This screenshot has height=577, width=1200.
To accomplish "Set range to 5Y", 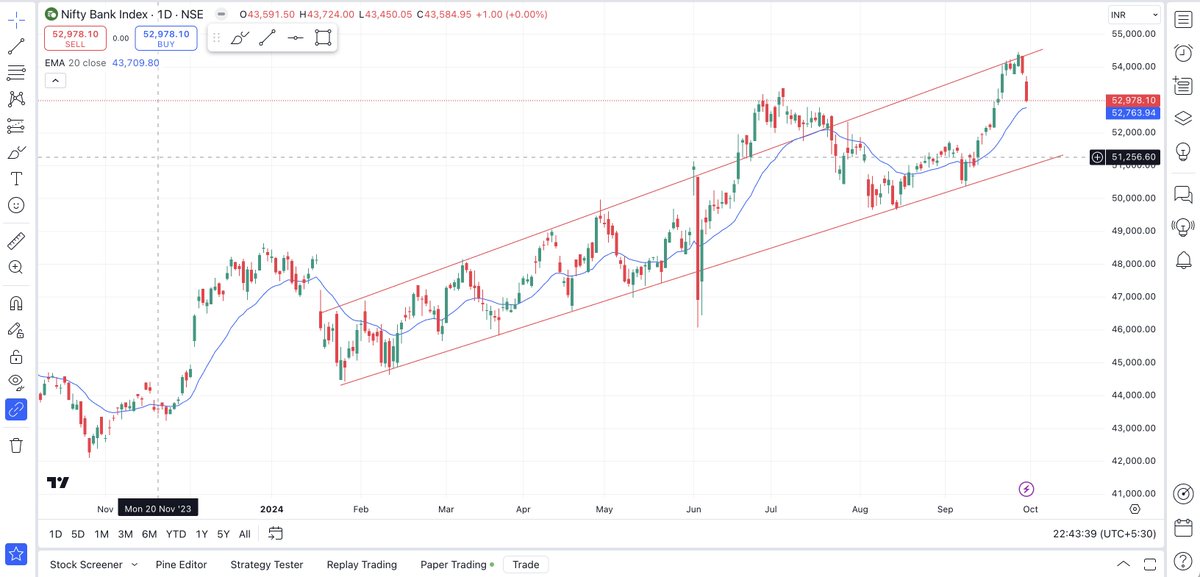I will pyautogui.click(x=223, y=534).
